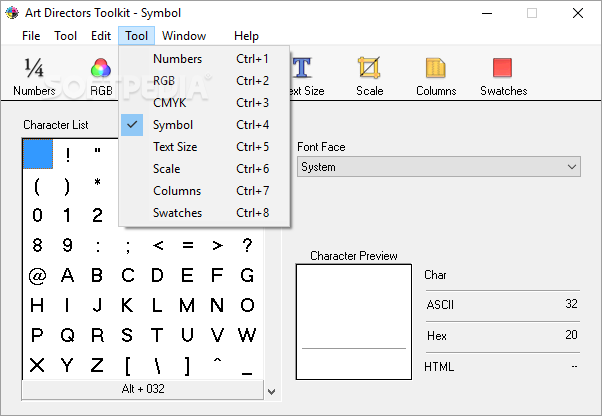Choose Numbers Ctrl+1 in the dropdown menu
This screenshot has height=416, width=602.
[204, 59]
